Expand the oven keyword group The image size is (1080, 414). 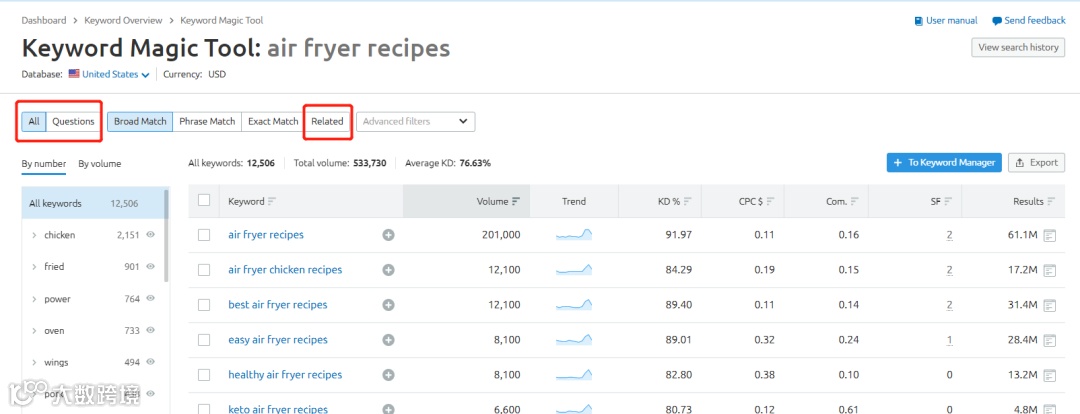pos(34,331)
